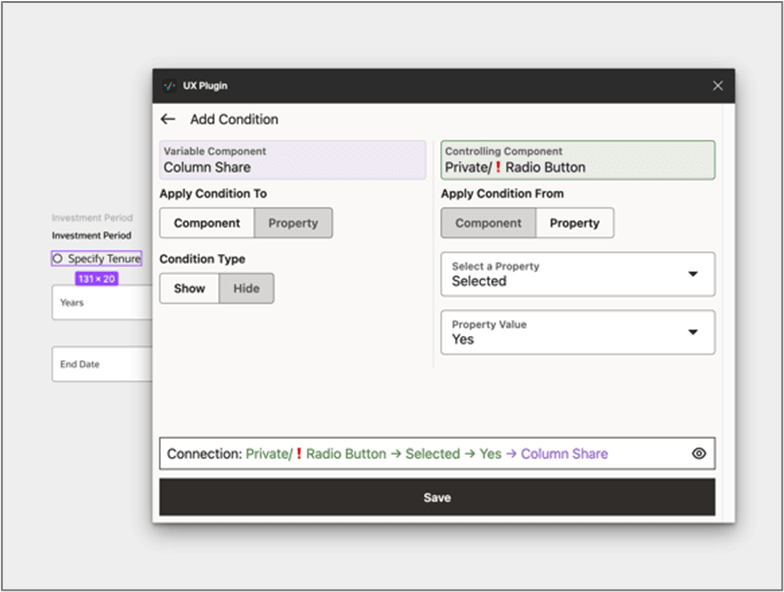This screenshot has width=784, height=592.
Task: Close the UX Plugin dialog
Action: pyautogui.click(x=718, y=86)
